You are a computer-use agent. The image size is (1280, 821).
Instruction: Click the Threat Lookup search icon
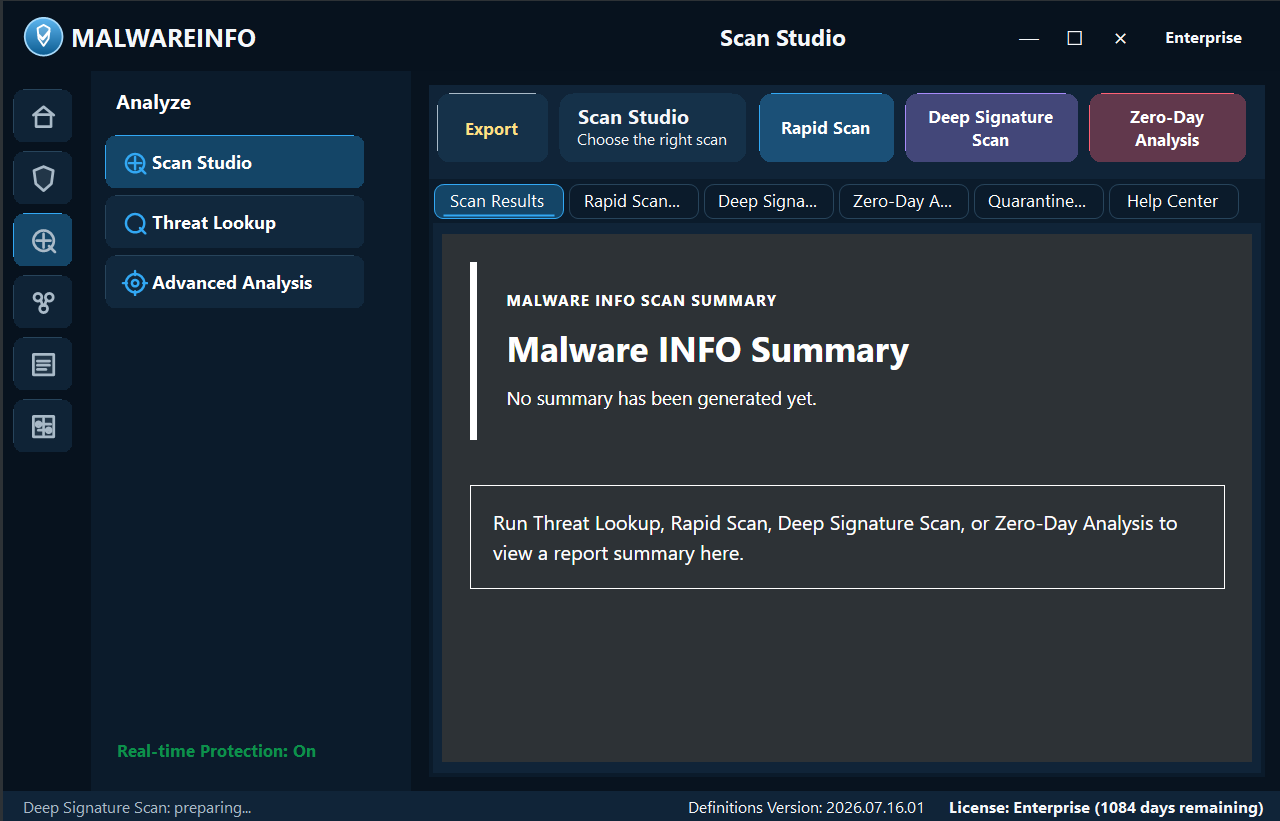coord(135,223)
